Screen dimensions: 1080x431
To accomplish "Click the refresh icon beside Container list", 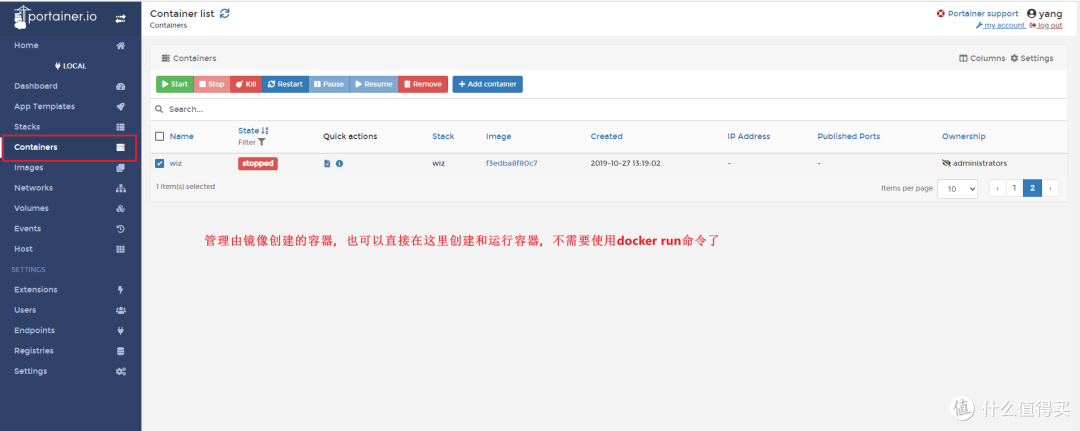I will 224,13.
